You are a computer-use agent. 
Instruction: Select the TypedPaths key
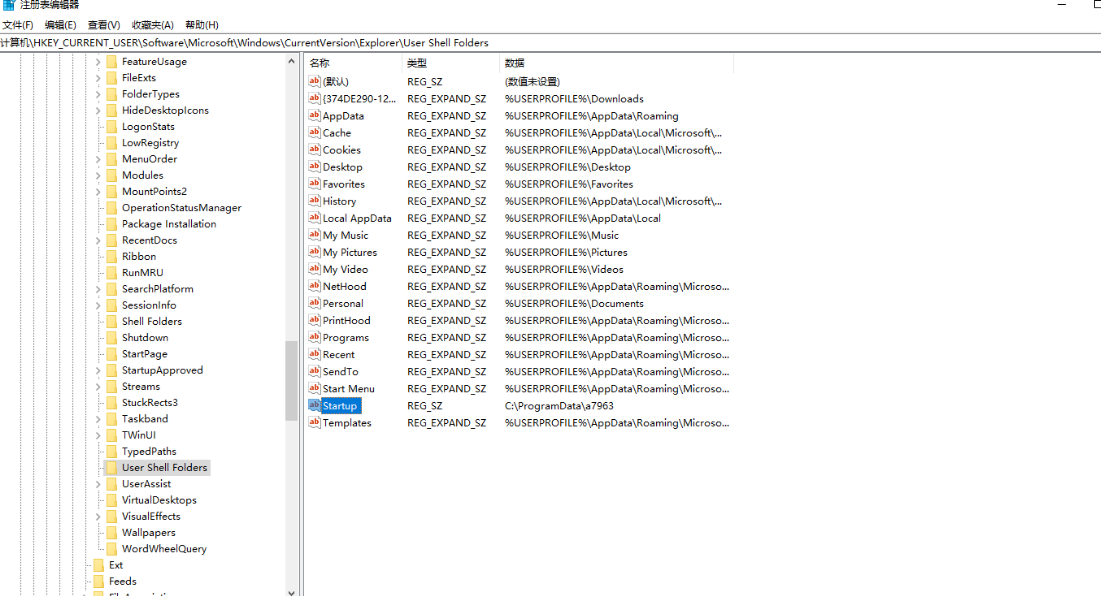pos(149,451)
